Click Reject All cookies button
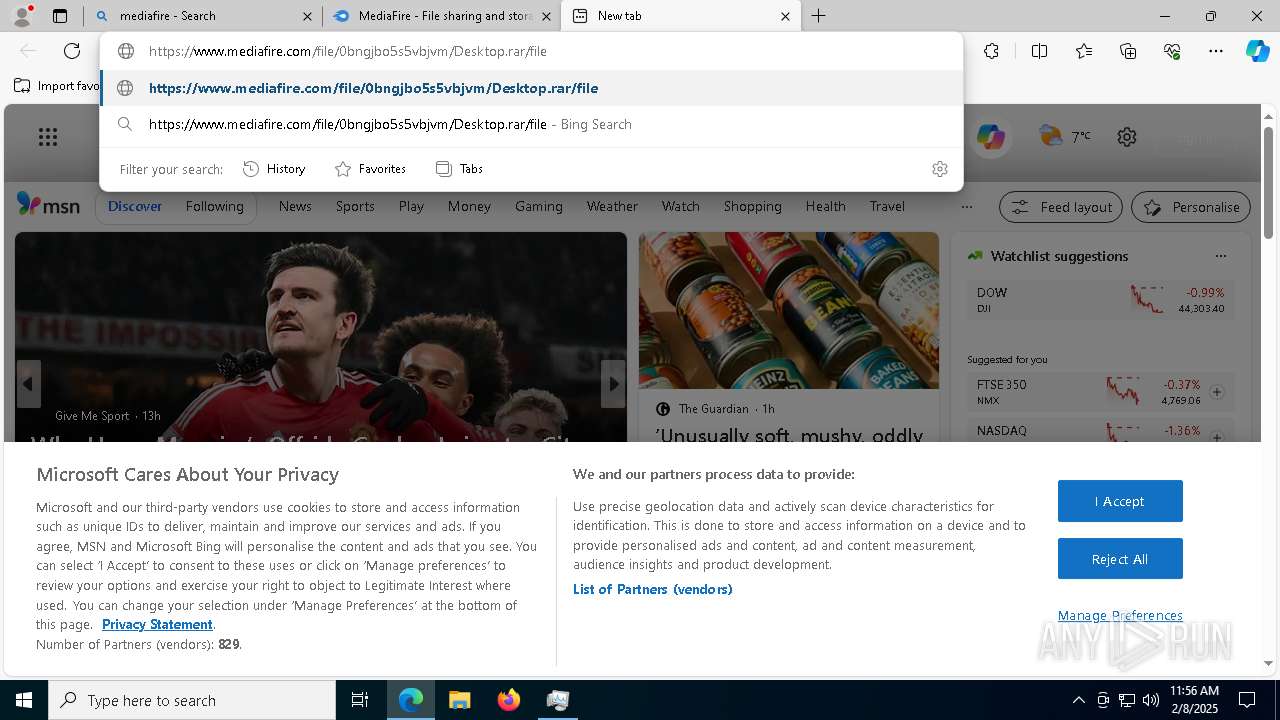The width and height of the screenshot is (1280, 720). tap(1120, 559)
